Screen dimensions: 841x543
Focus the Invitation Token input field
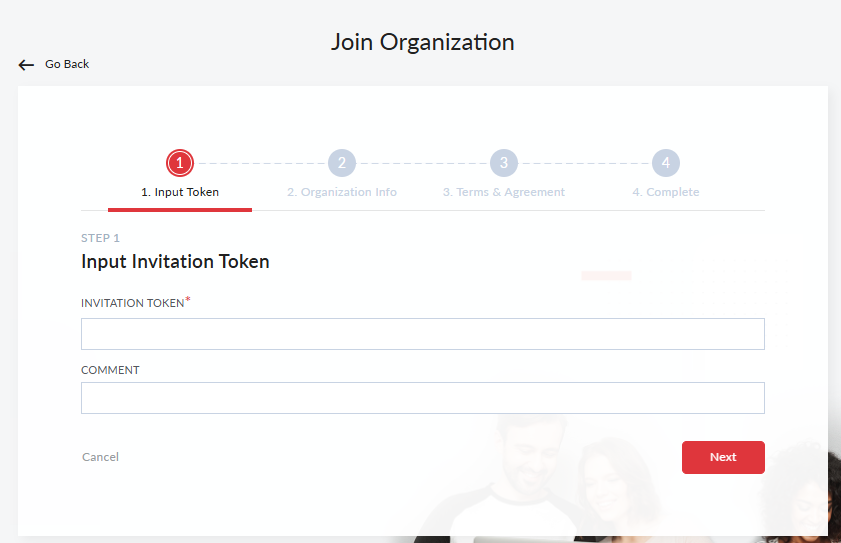(x=422, y=334)
